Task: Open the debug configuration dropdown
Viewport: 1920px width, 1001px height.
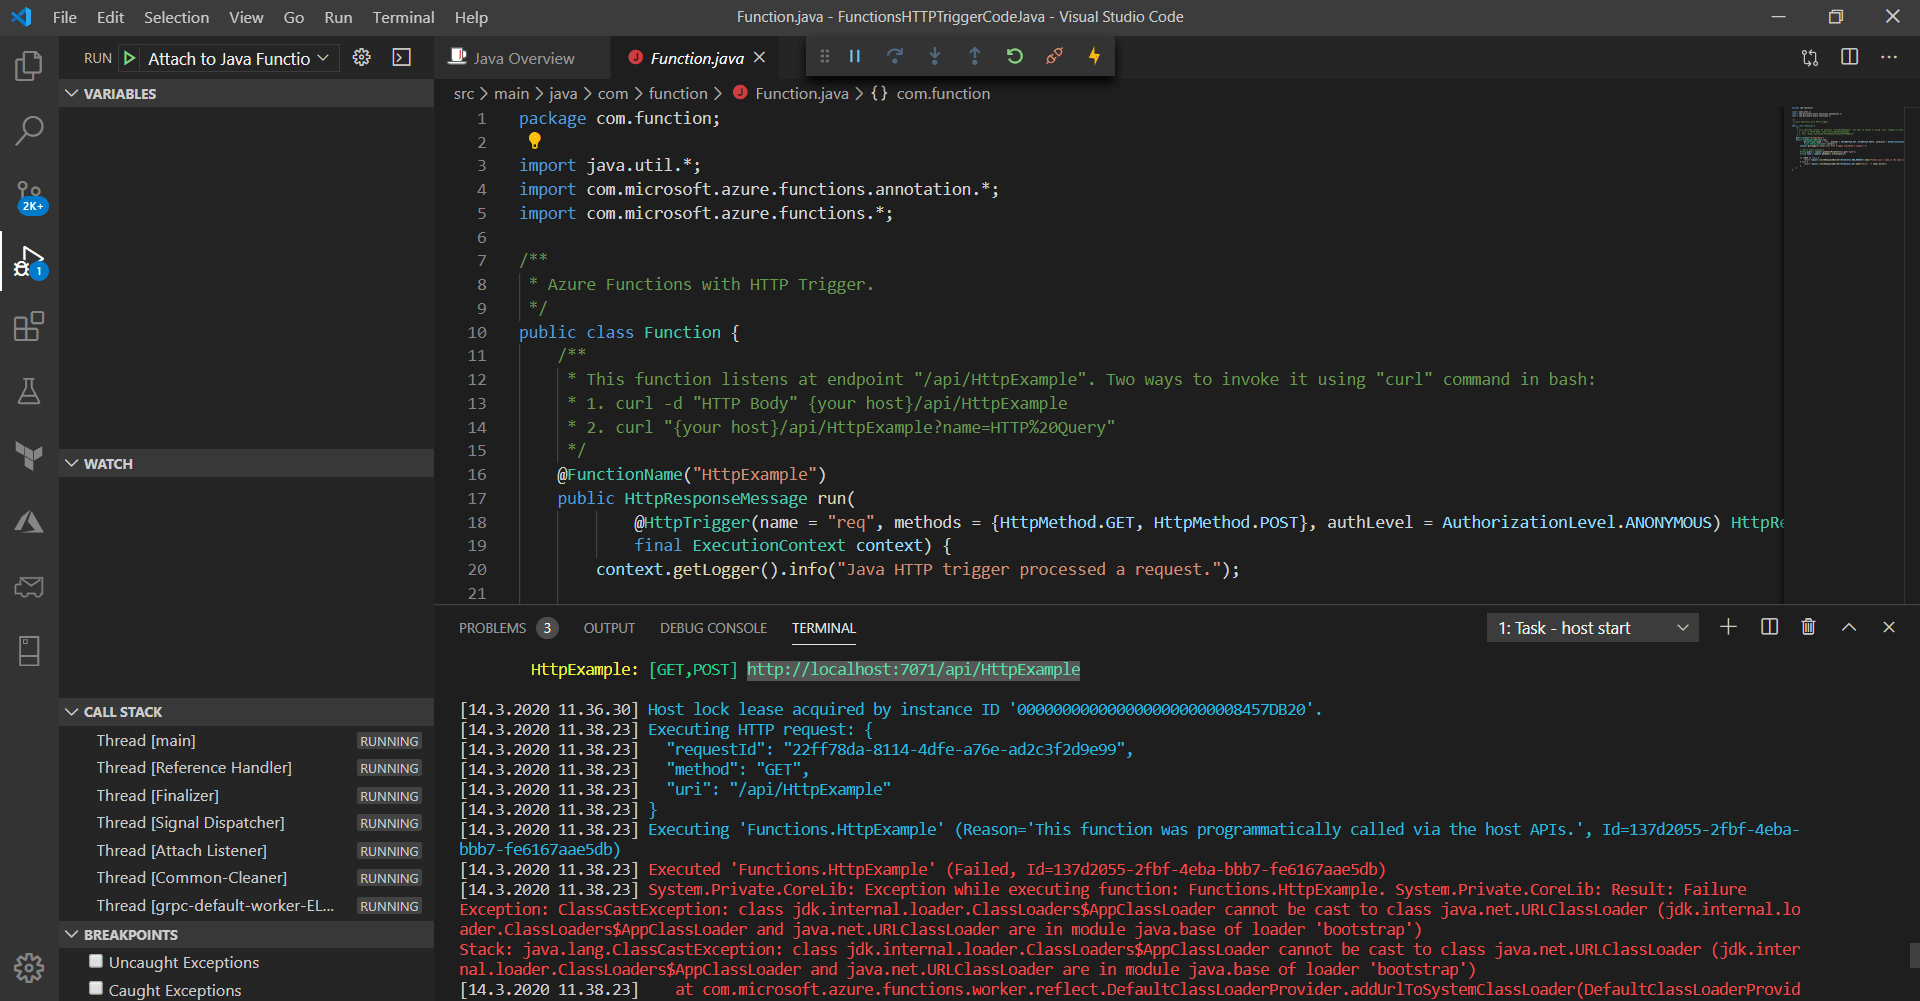Action: click(x=239, y=58)
